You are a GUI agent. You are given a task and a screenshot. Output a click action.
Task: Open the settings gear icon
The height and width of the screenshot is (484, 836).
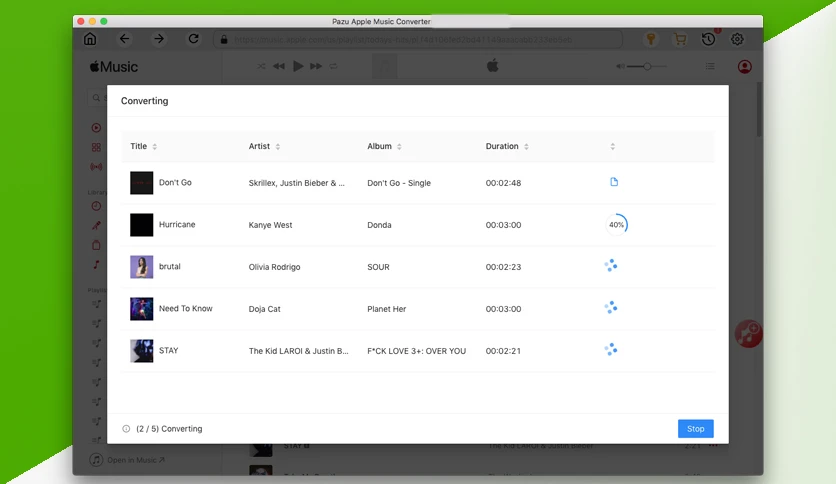pyautogui.click(x=737, y=39)
